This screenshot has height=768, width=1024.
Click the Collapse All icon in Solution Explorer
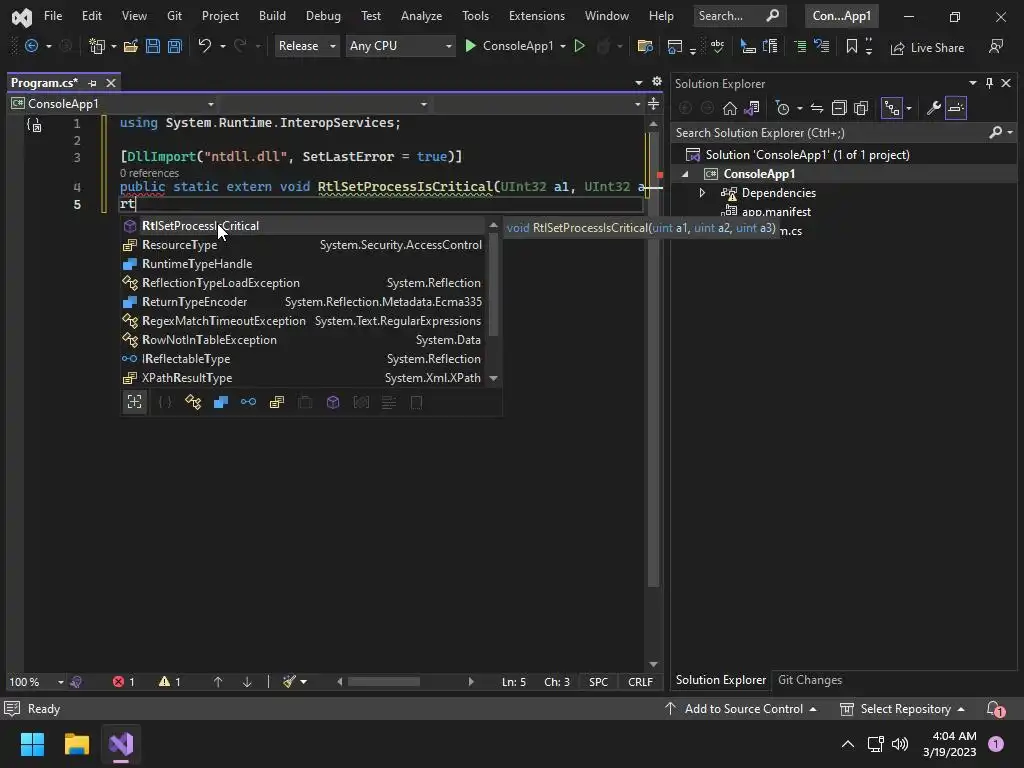tap(839, 108)
